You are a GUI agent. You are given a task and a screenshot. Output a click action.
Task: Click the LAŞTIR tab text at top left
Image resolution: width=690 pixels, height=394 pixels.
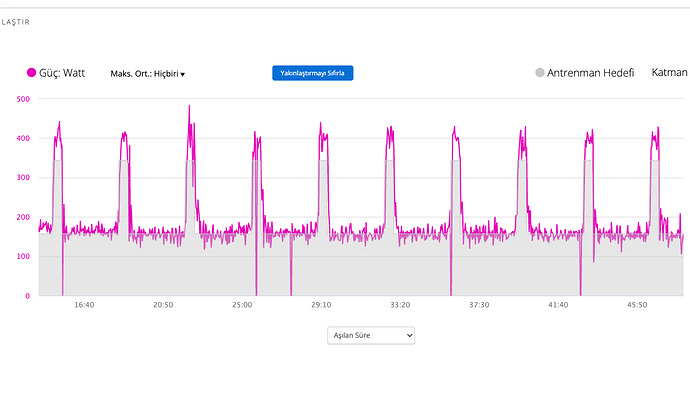[15, 22]
